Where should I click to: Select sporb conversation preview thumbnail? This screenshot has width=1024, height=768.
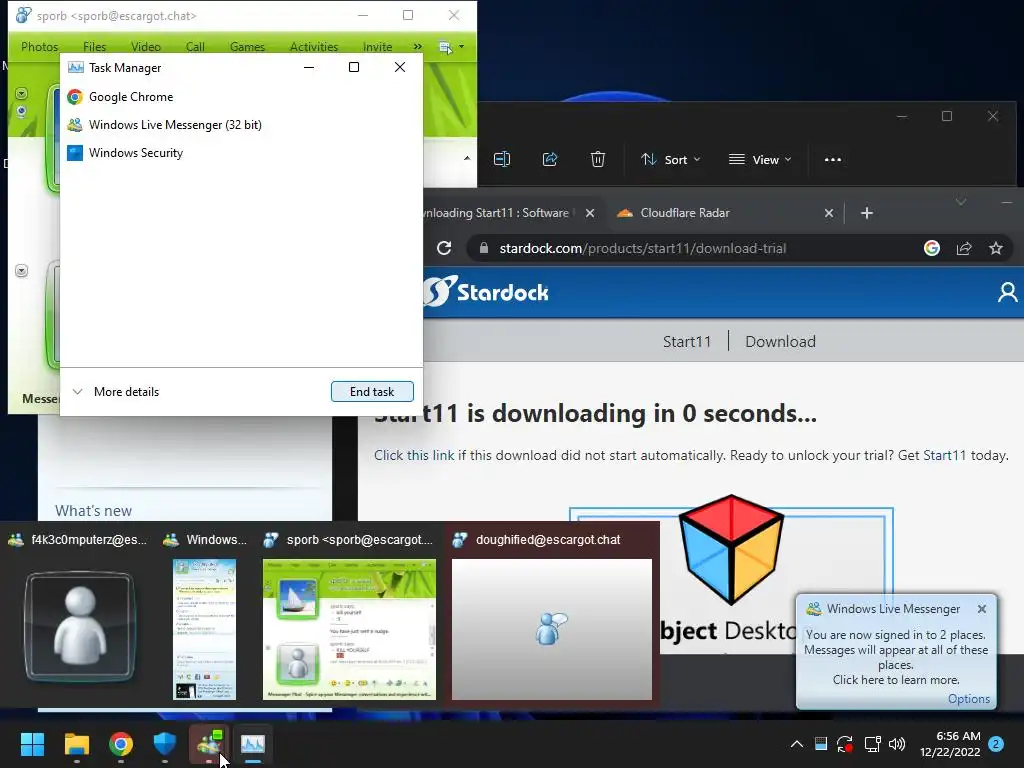[349, 616]
